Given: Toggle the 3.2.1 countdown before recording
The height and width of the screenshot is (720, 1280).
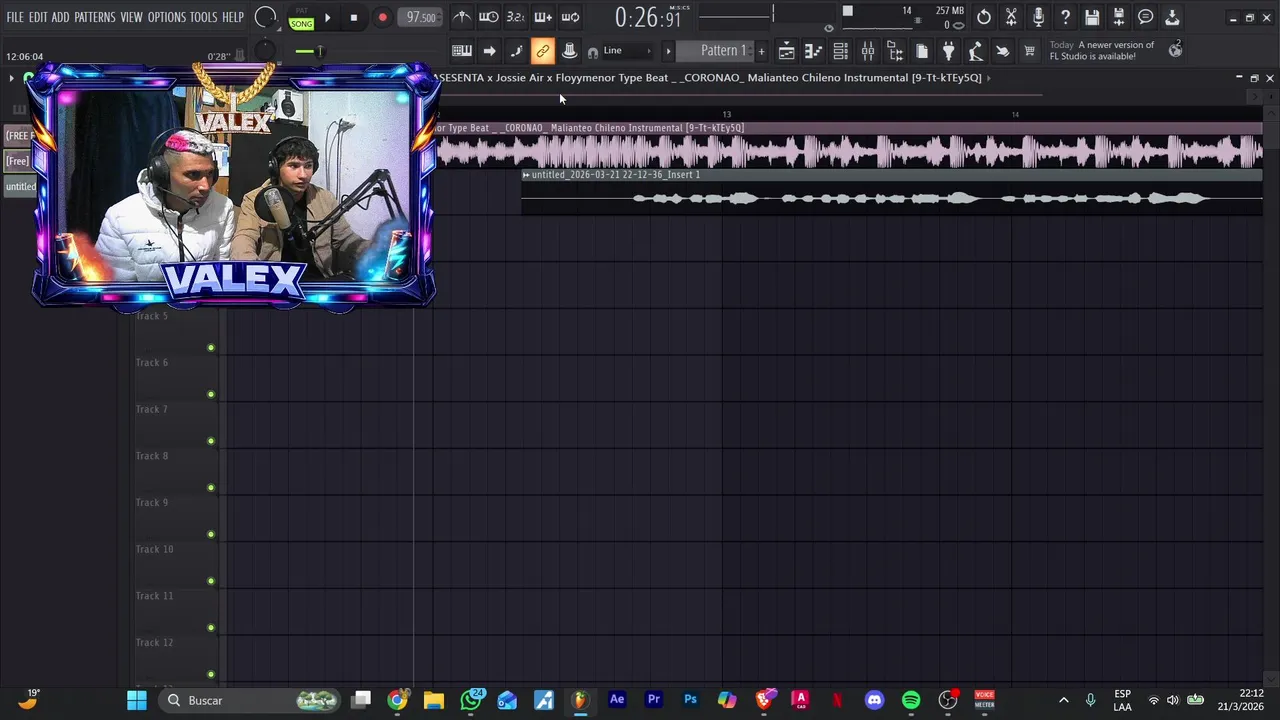Looking at the screenshot, I should pos(515,17).
